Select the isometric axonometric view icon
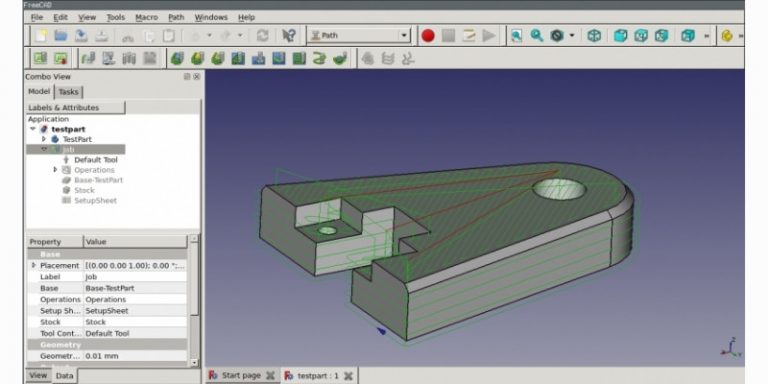Image resolution: width=768 pixels, height=384 pixels. pyautogui.click(x=594, y=36)
